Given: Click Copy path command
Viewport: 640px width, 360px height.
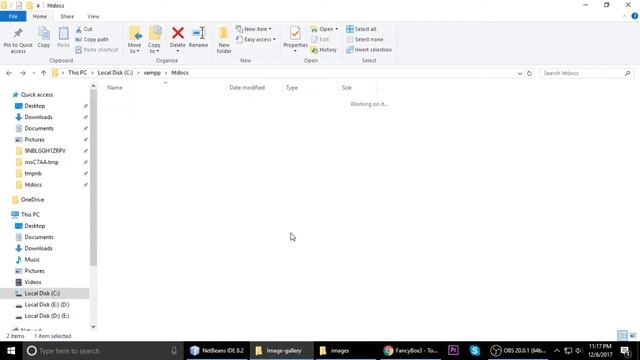Looking at the screenshot, I should pyautogui.click(x=92, y=39).
